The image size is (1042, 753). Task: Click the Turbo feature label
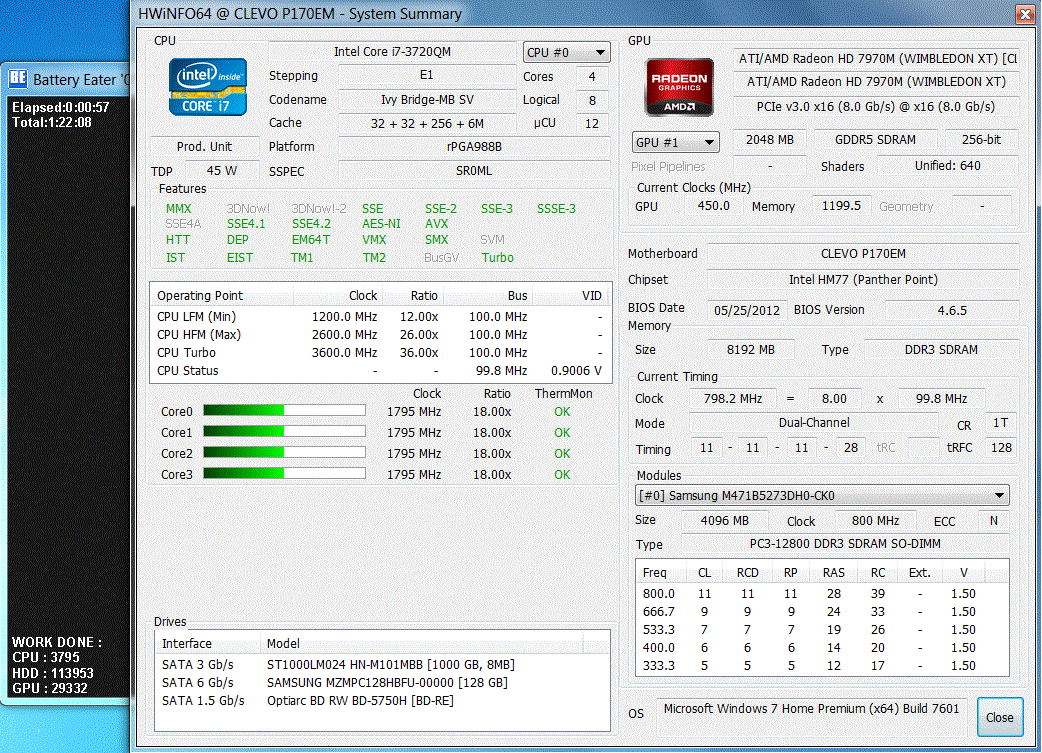(x=498, y=257)
